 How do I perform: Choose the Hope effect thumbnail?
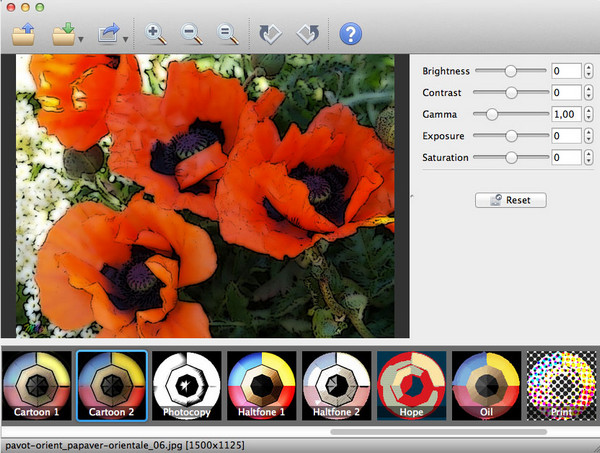411,385
